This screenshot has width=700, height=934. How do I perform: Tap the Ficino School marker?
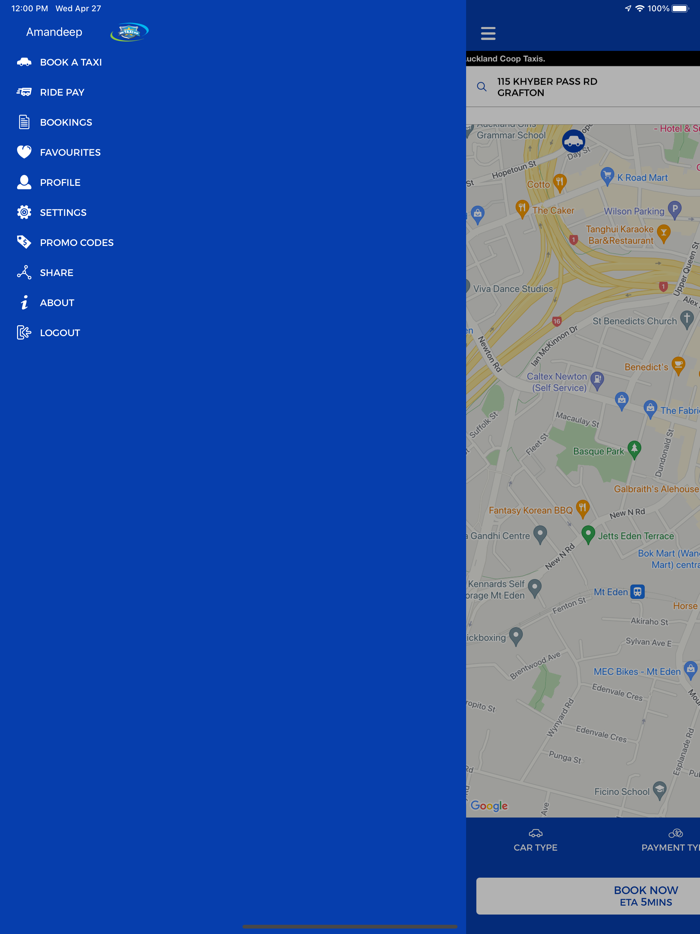tap(659, 790)
